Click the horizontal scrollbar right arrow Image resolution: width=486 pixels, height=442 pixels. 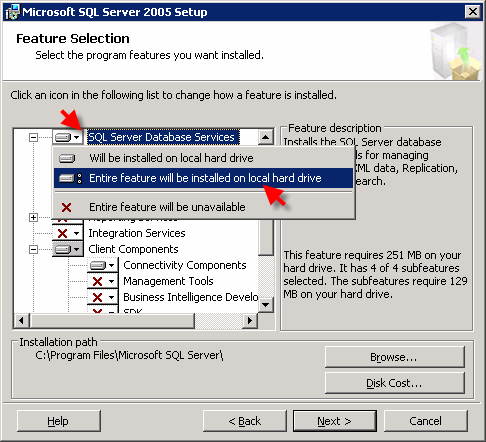click(x=250, y=321)
